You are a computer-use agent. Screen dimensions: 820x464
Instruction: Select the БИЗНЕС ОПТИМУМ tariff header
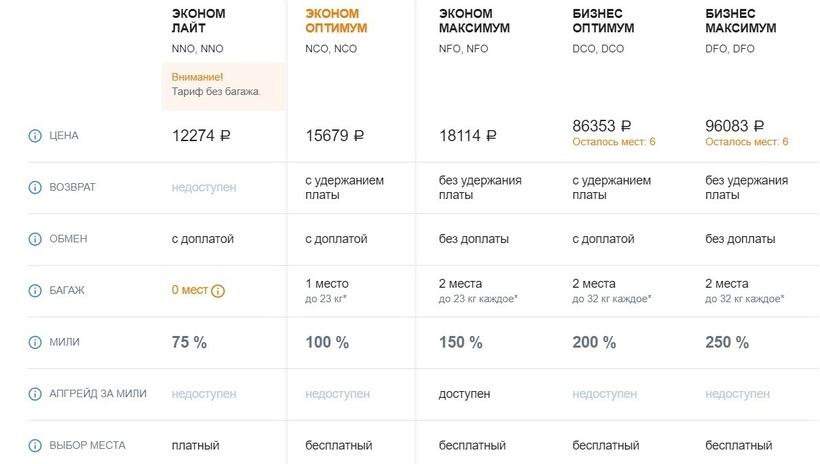pos(605,21)
